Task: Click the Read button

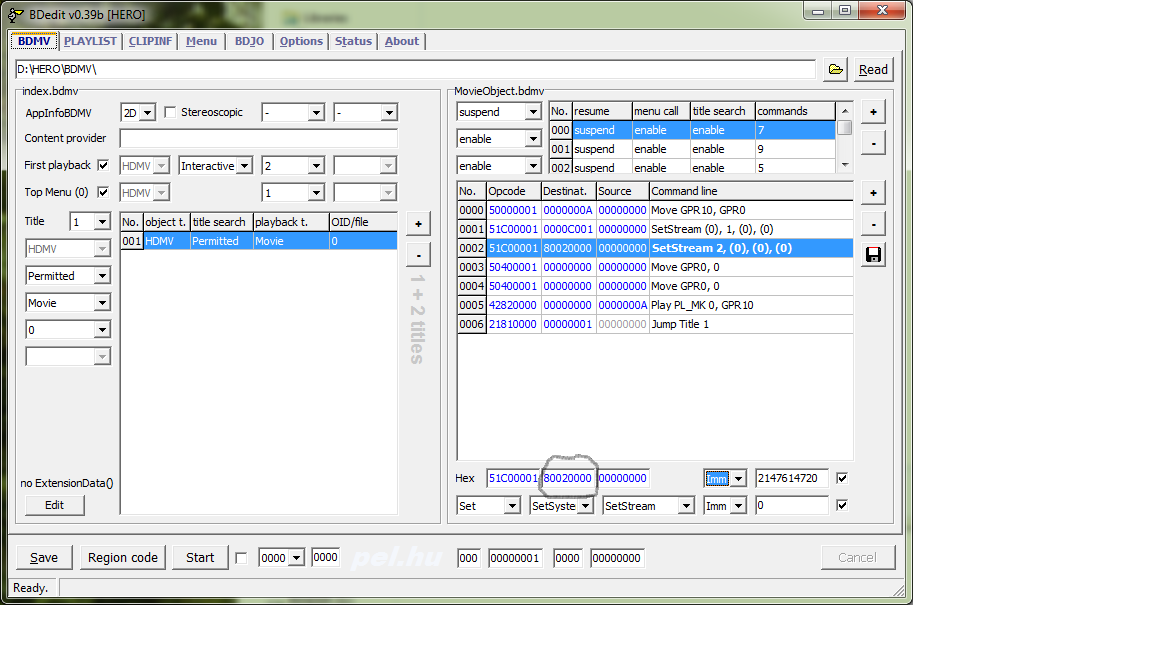Action: pos(873,70)
